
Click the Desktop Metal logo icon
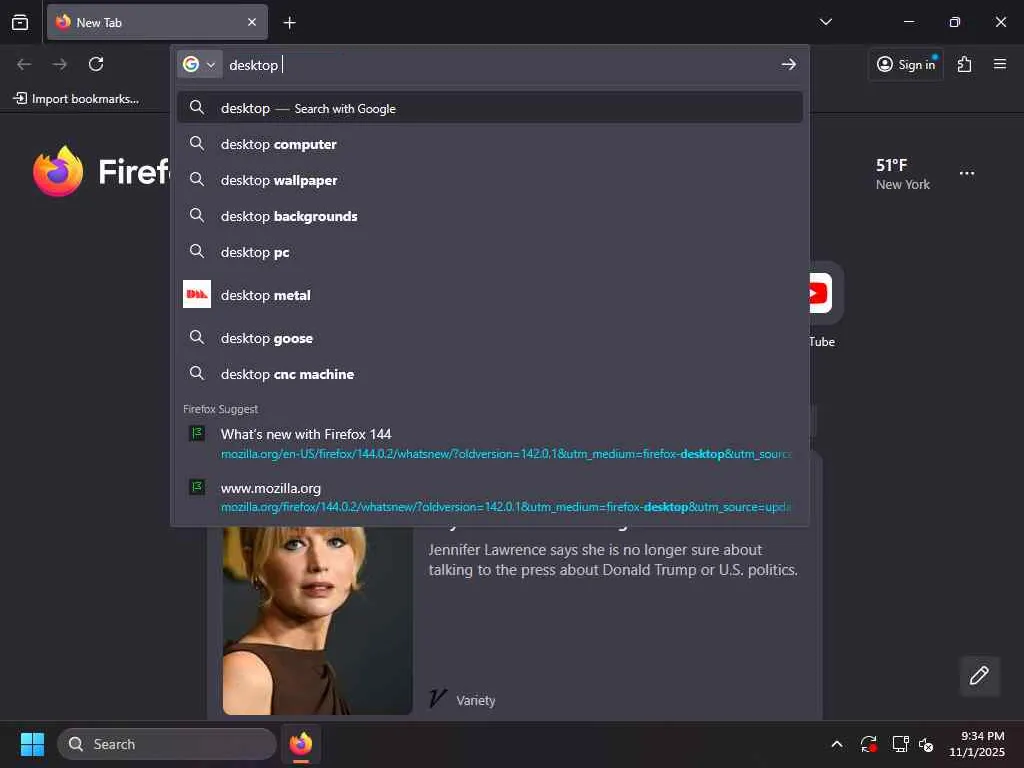(x=197, y=294)
